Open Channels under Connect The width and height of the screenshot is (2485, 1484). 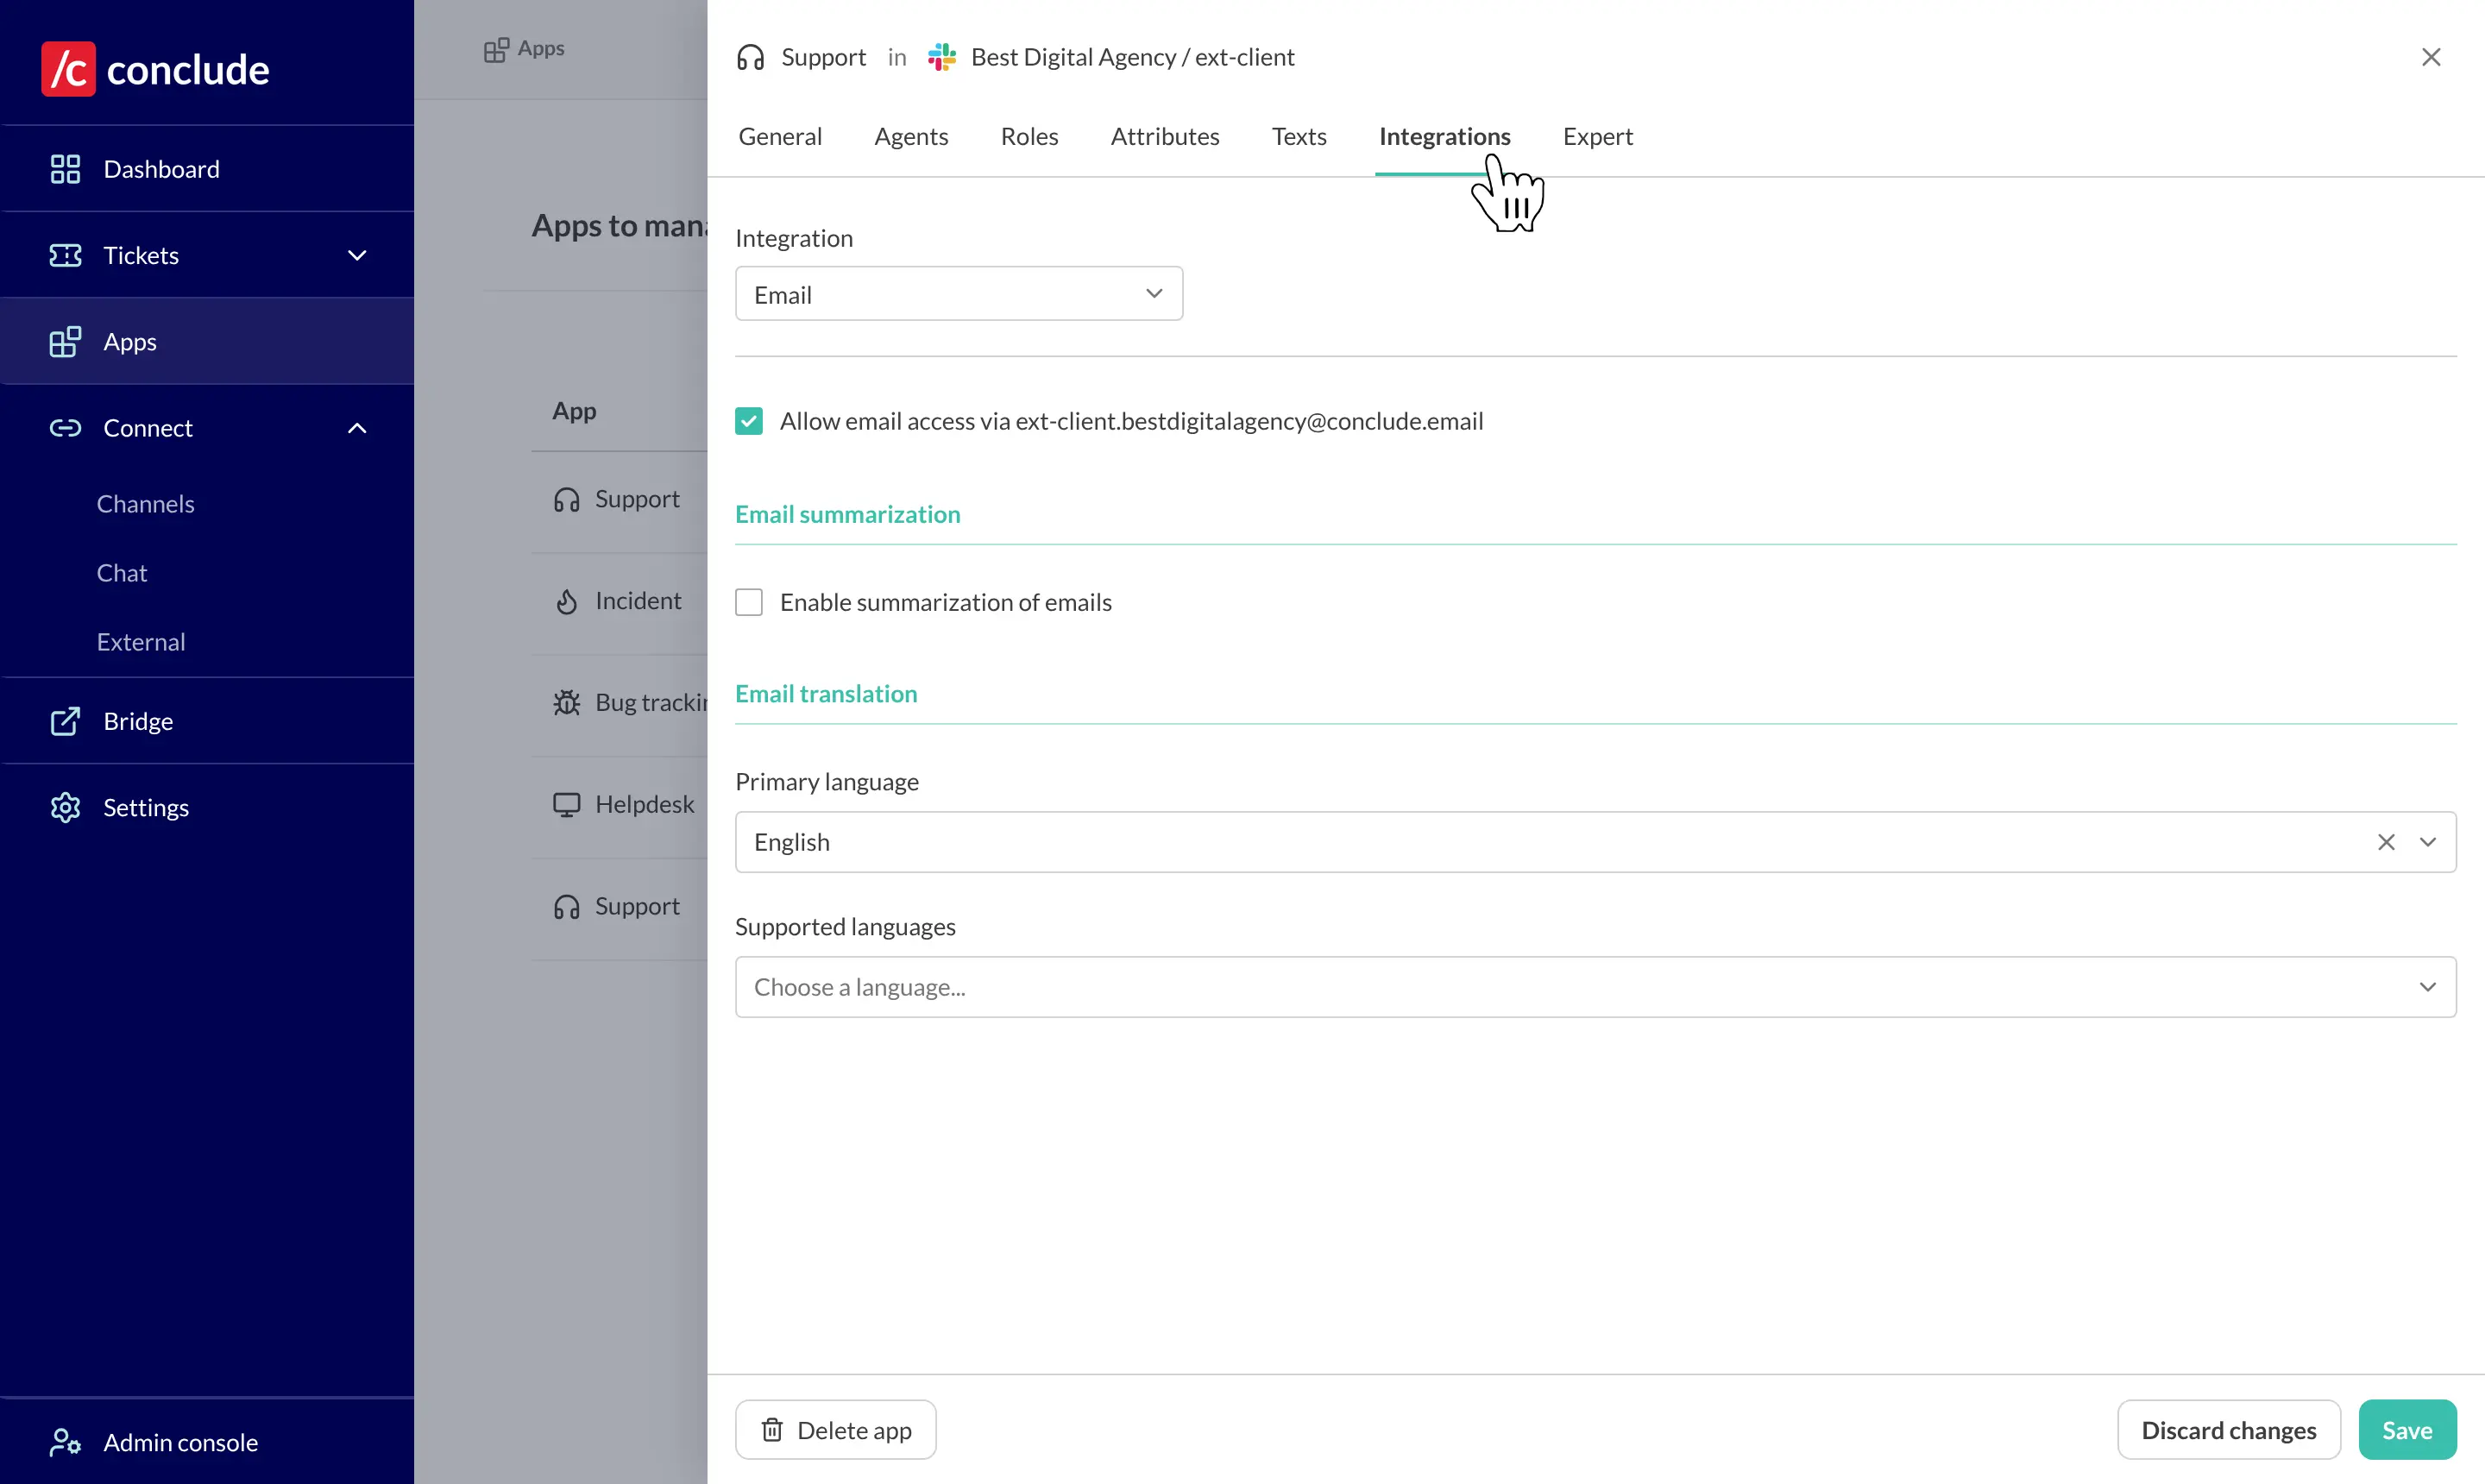tap(146, 504)
